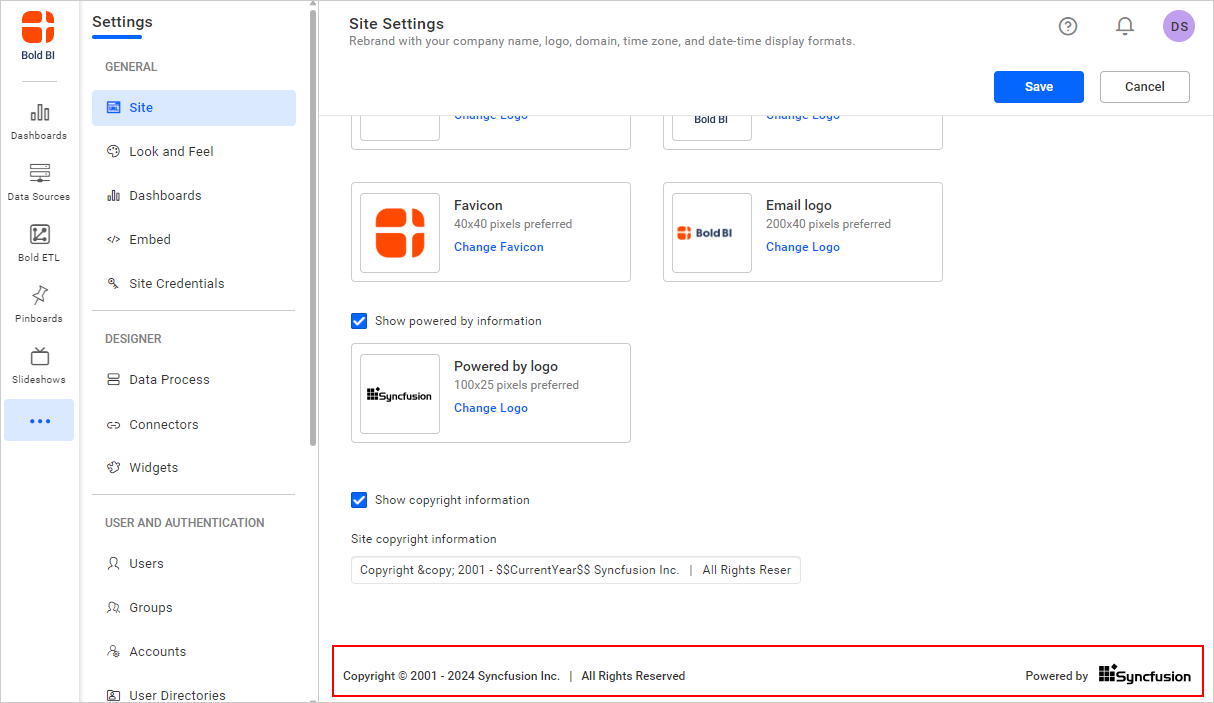Open the notifications bell

point(1125,27)
